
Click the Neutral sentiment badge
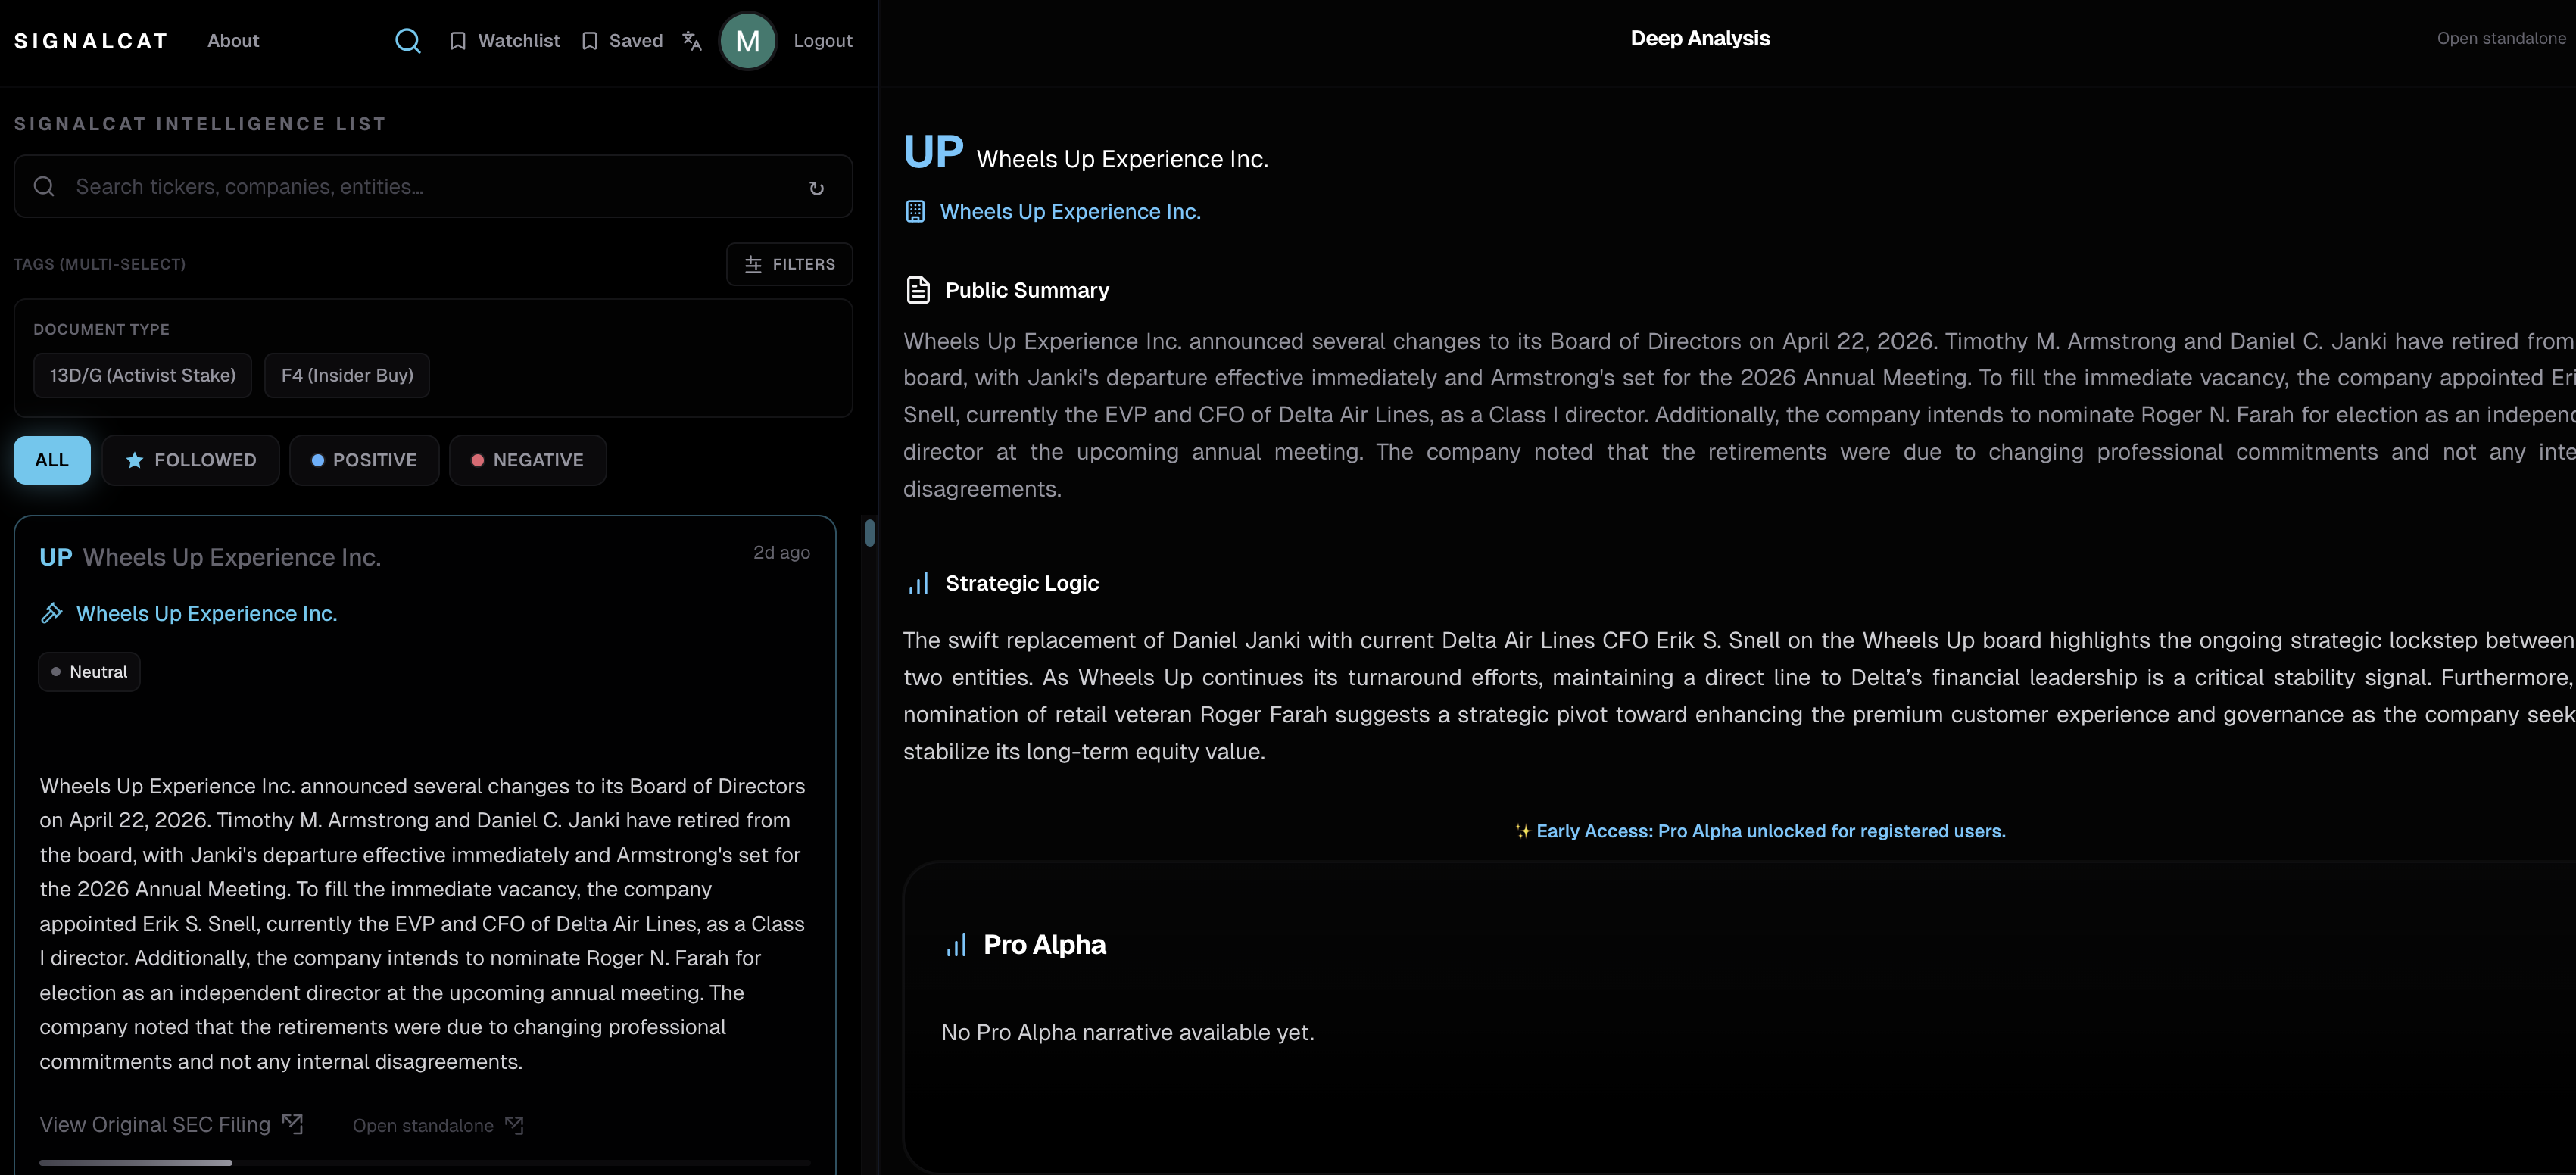pyautogui.click(x=89, y=672)
